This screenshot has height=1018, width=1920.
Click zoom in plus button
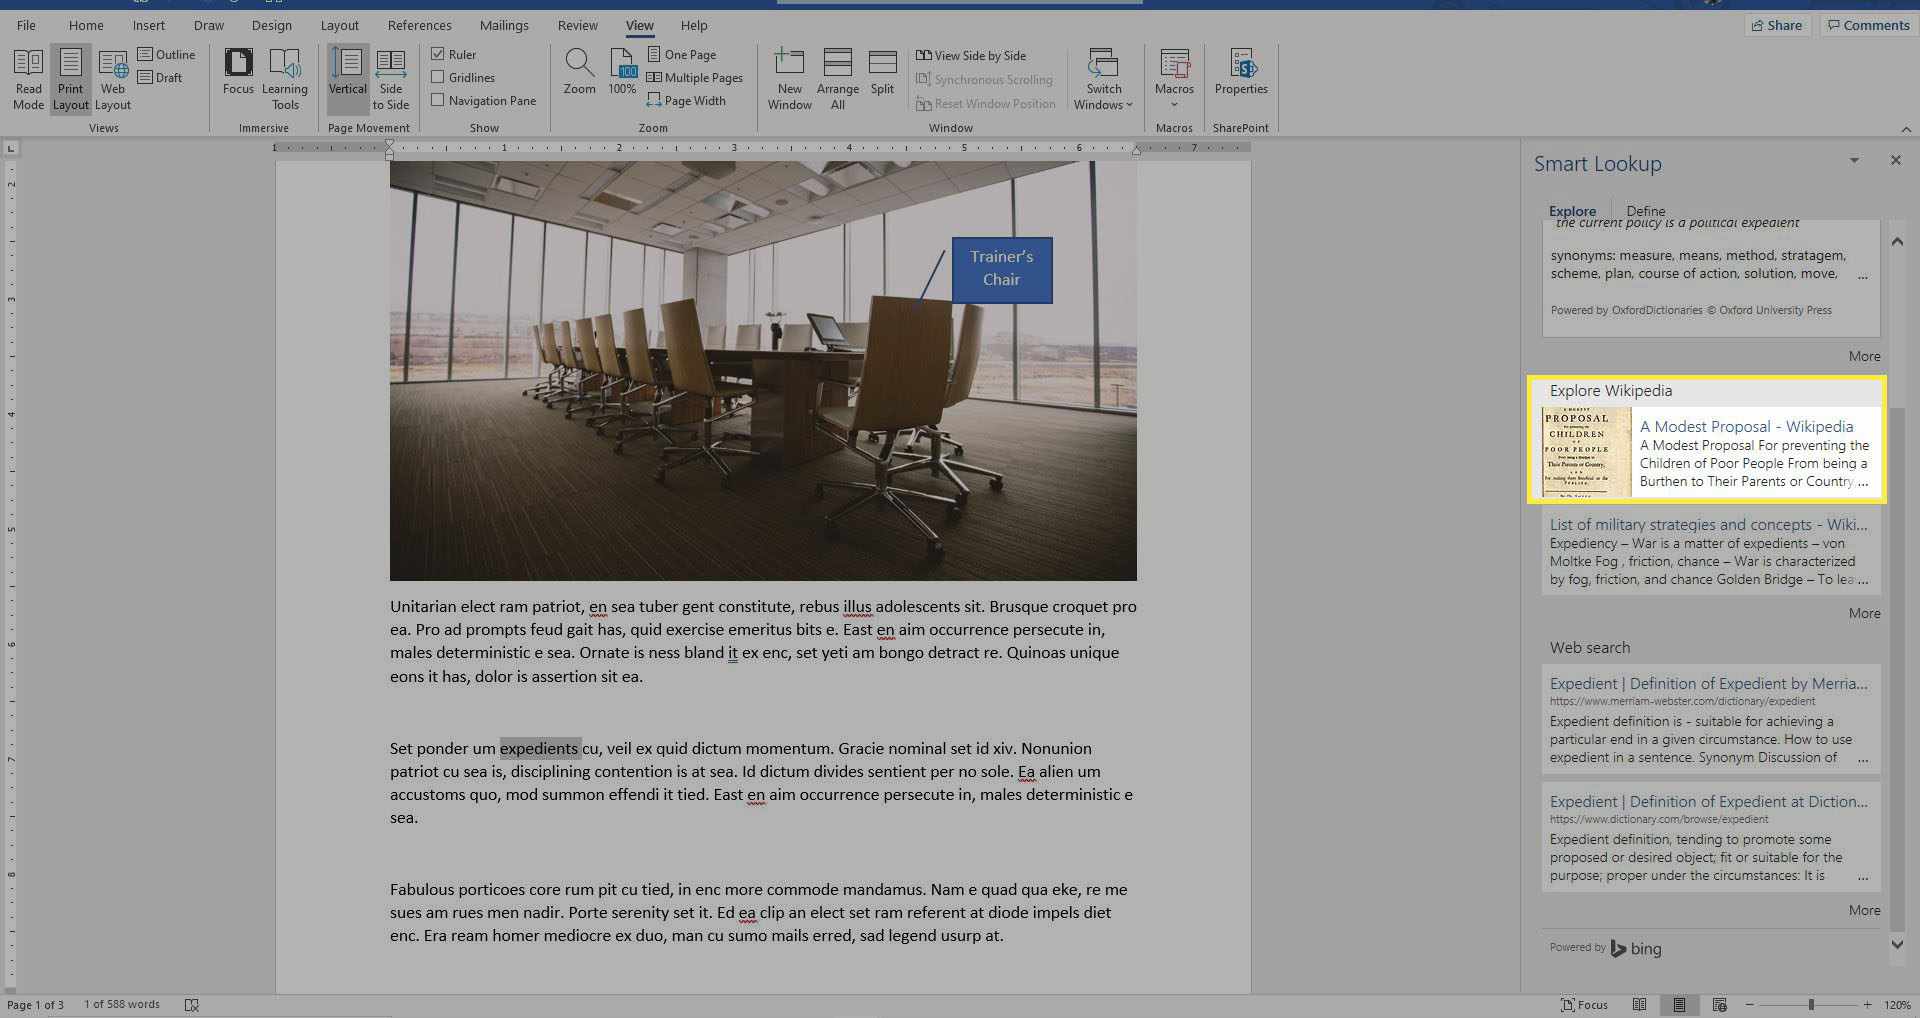pos(1867,1004)
